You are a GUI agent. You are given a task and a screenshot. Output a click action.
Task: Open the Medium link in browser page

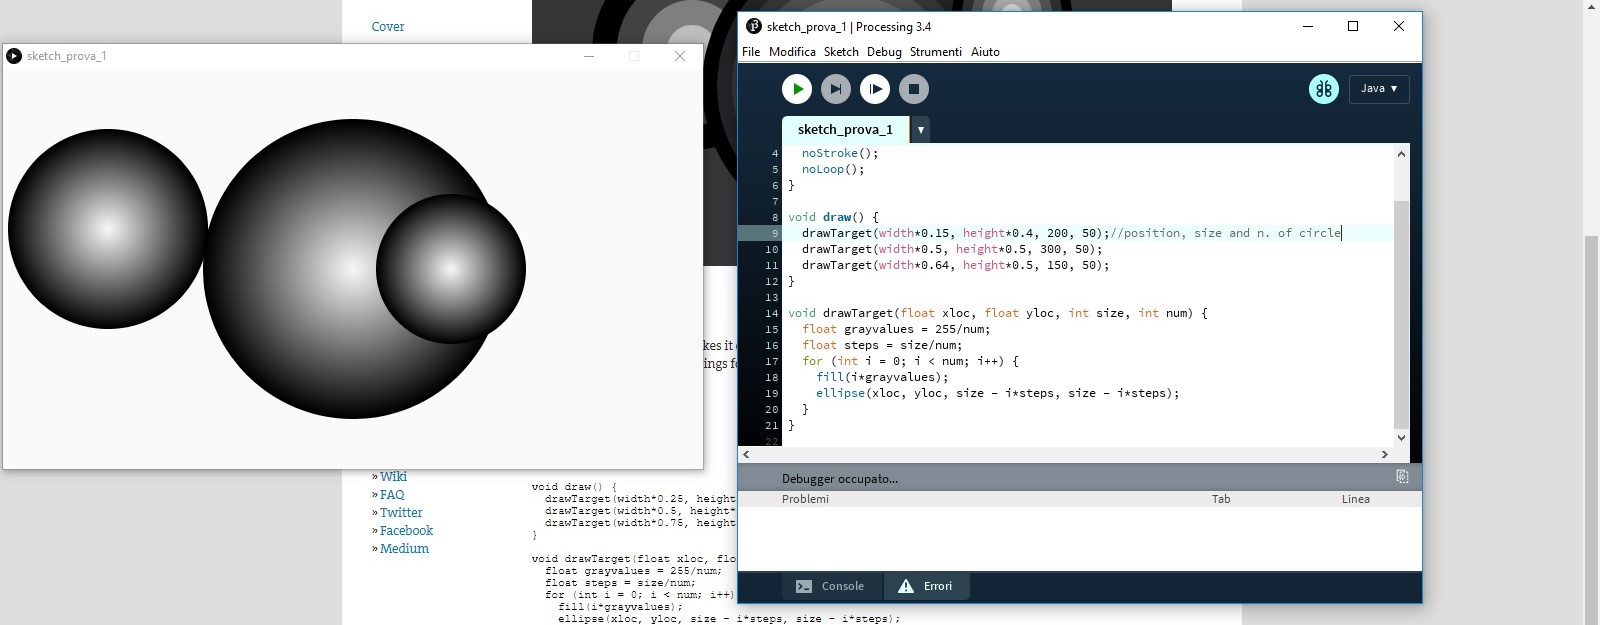[404, 549]
